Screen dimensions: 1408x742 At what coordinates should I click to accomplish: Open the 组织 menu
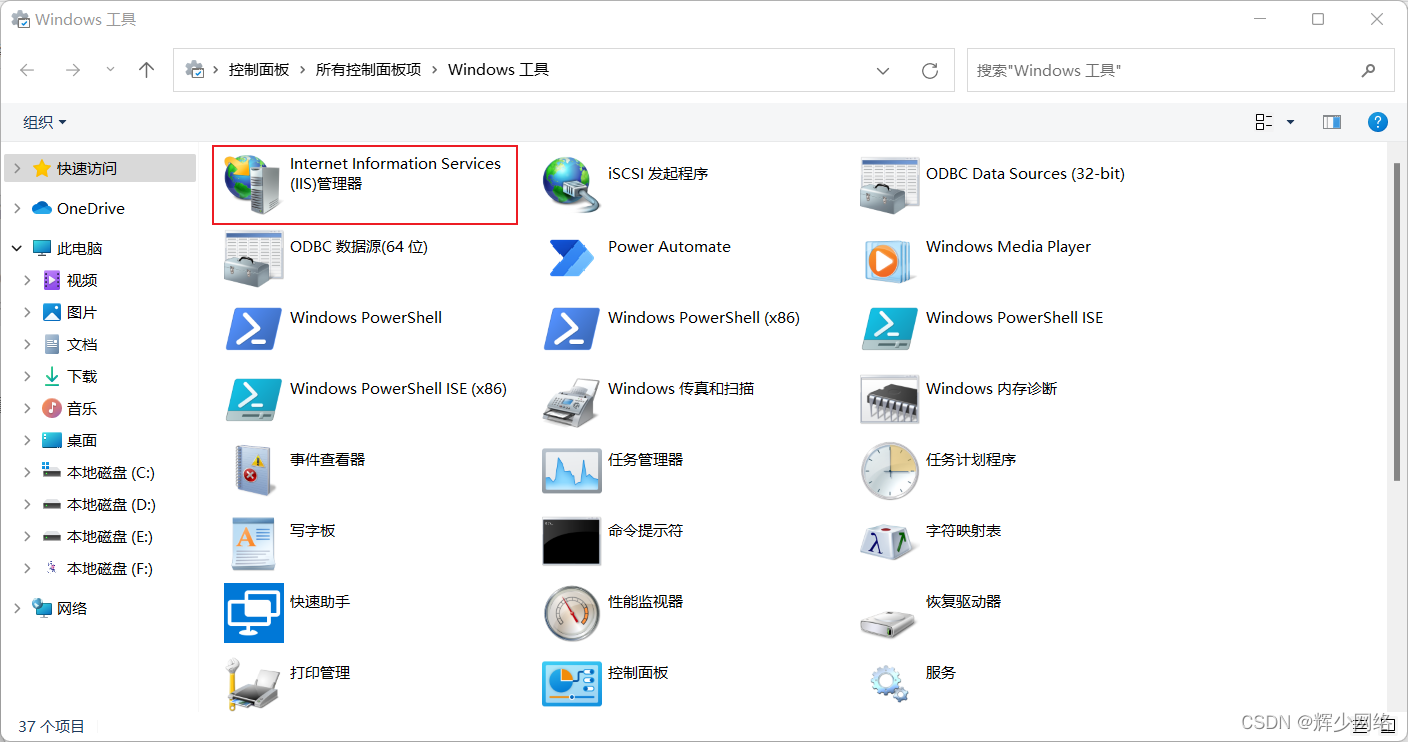pos(45,122)
